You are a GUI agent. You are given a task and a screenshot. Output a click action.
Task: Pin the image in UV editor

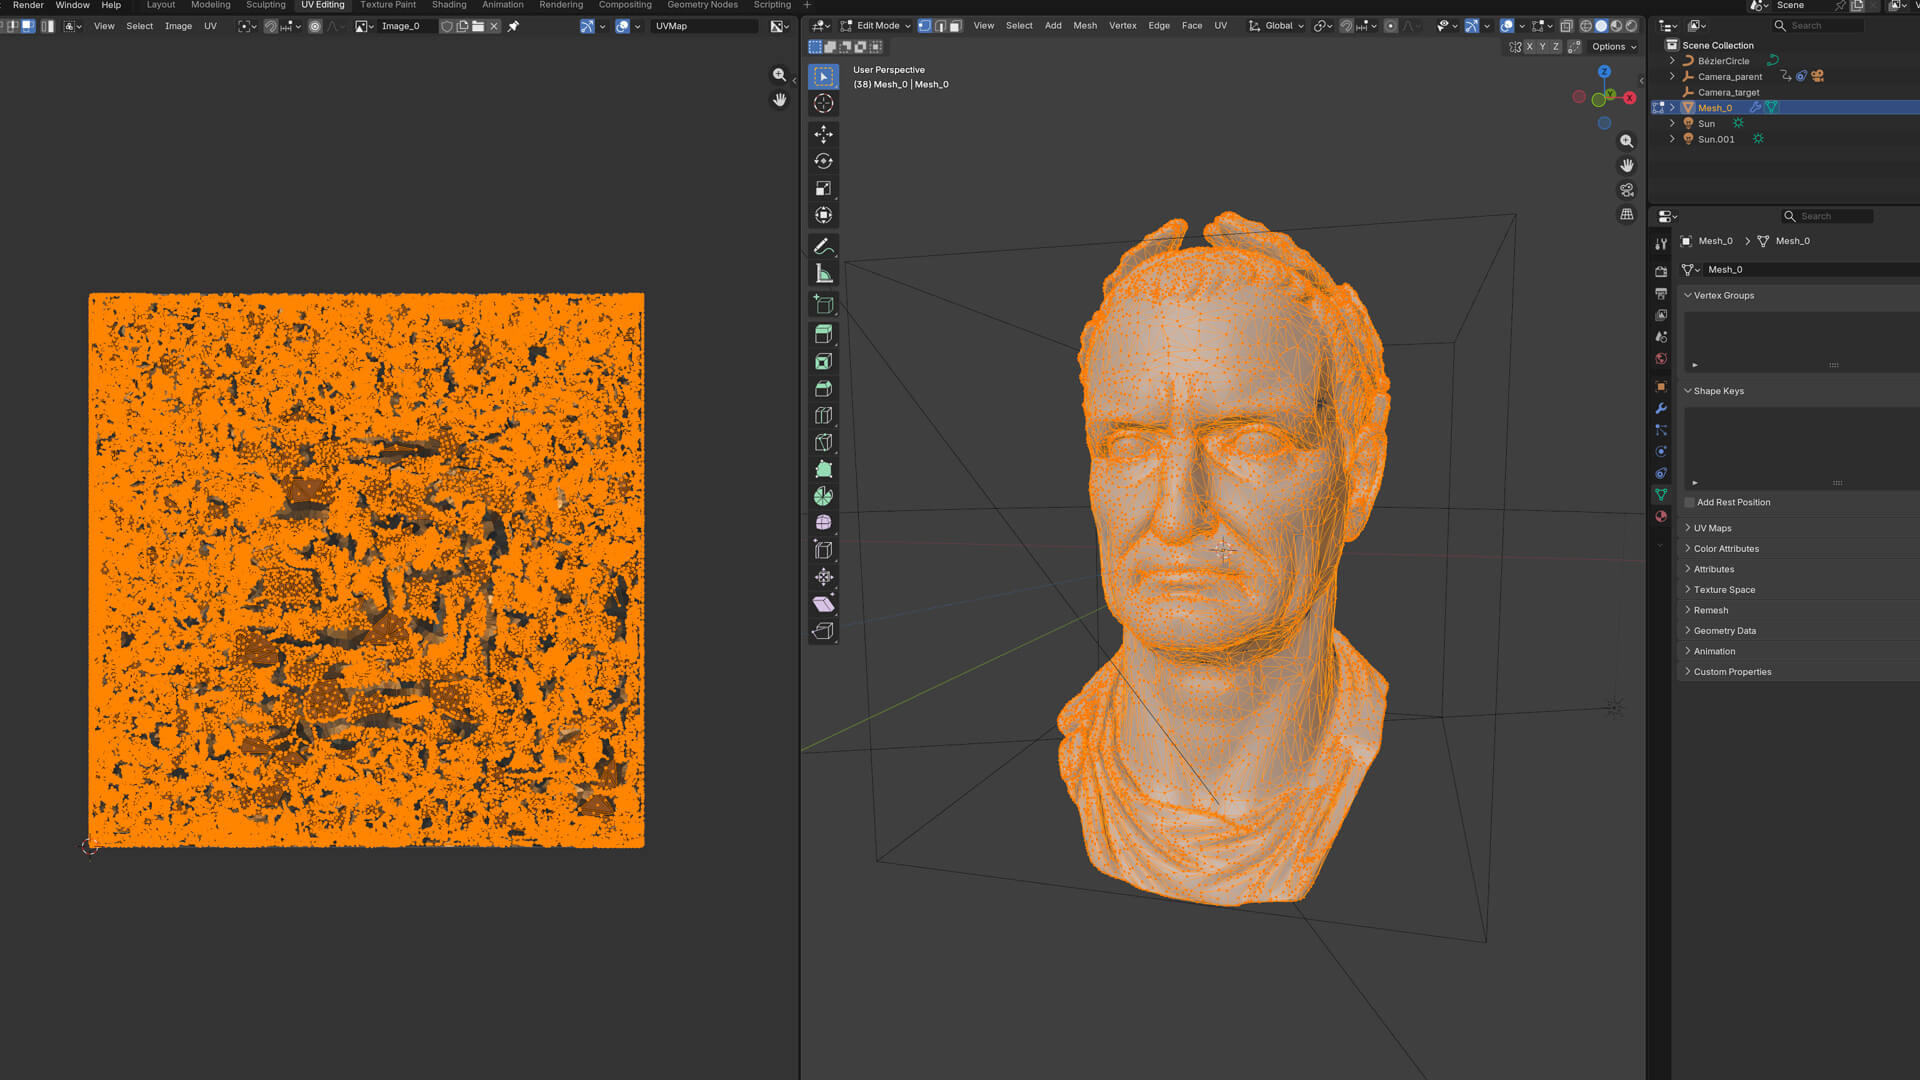pos(514,26)
